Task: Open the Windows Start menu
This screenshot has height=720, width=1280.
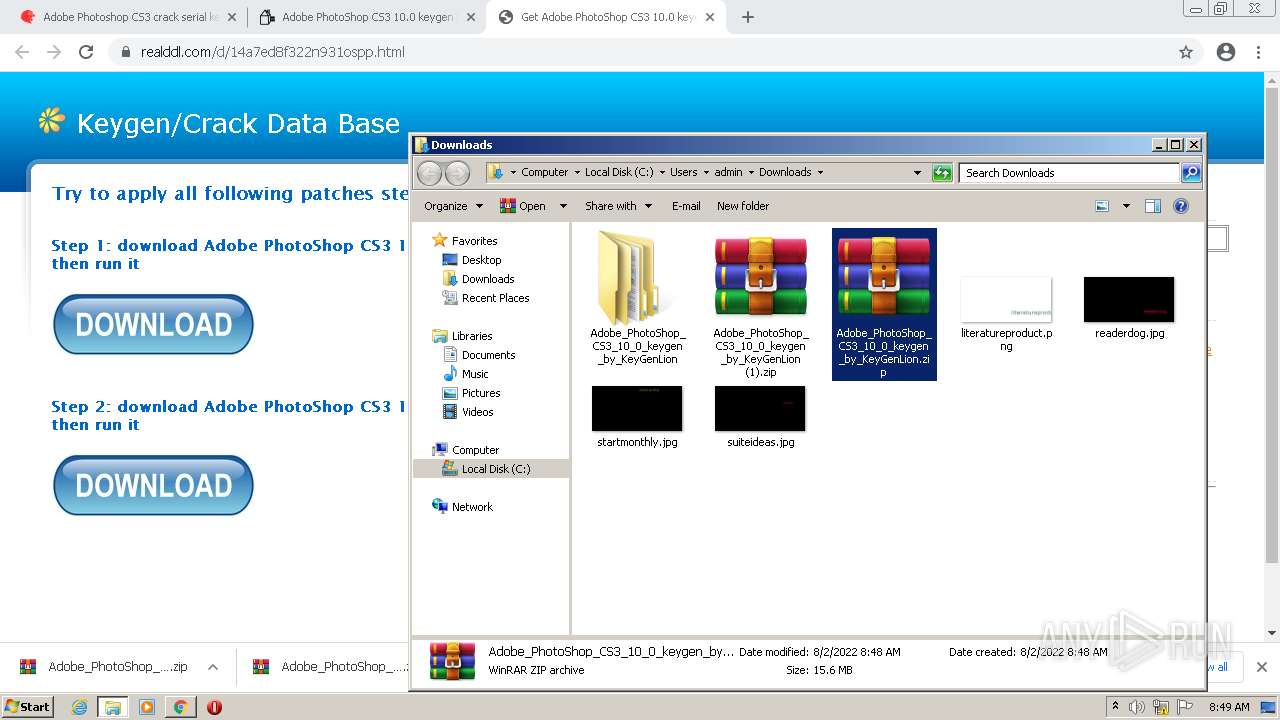Action: pos(28,707)
